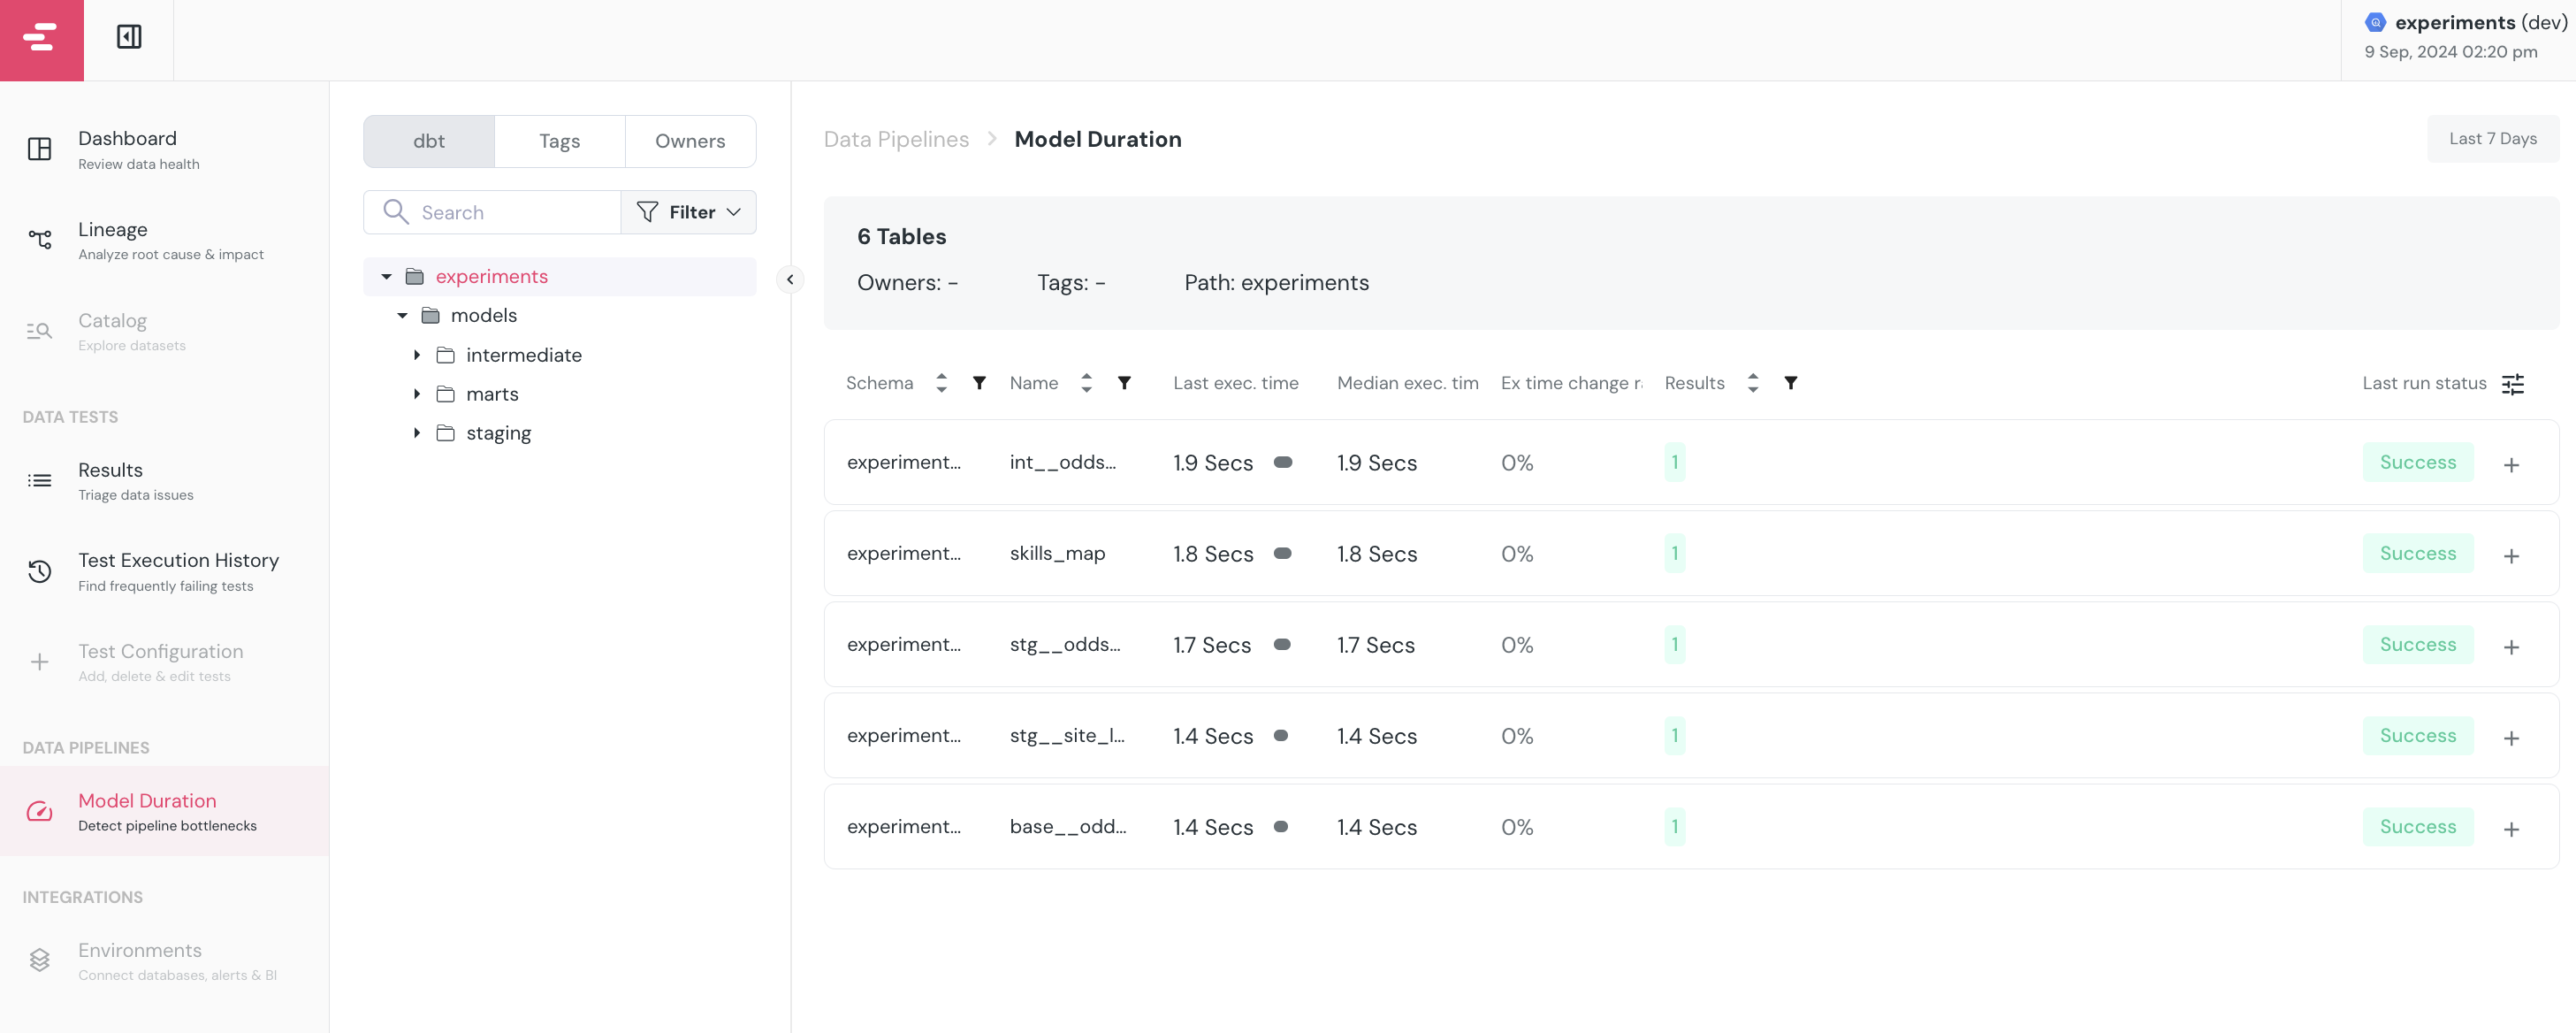Click the Environments layers icon
The height and width of the screenshot is (1033, 2576).
pyautogui.click(x=39, y=960)
